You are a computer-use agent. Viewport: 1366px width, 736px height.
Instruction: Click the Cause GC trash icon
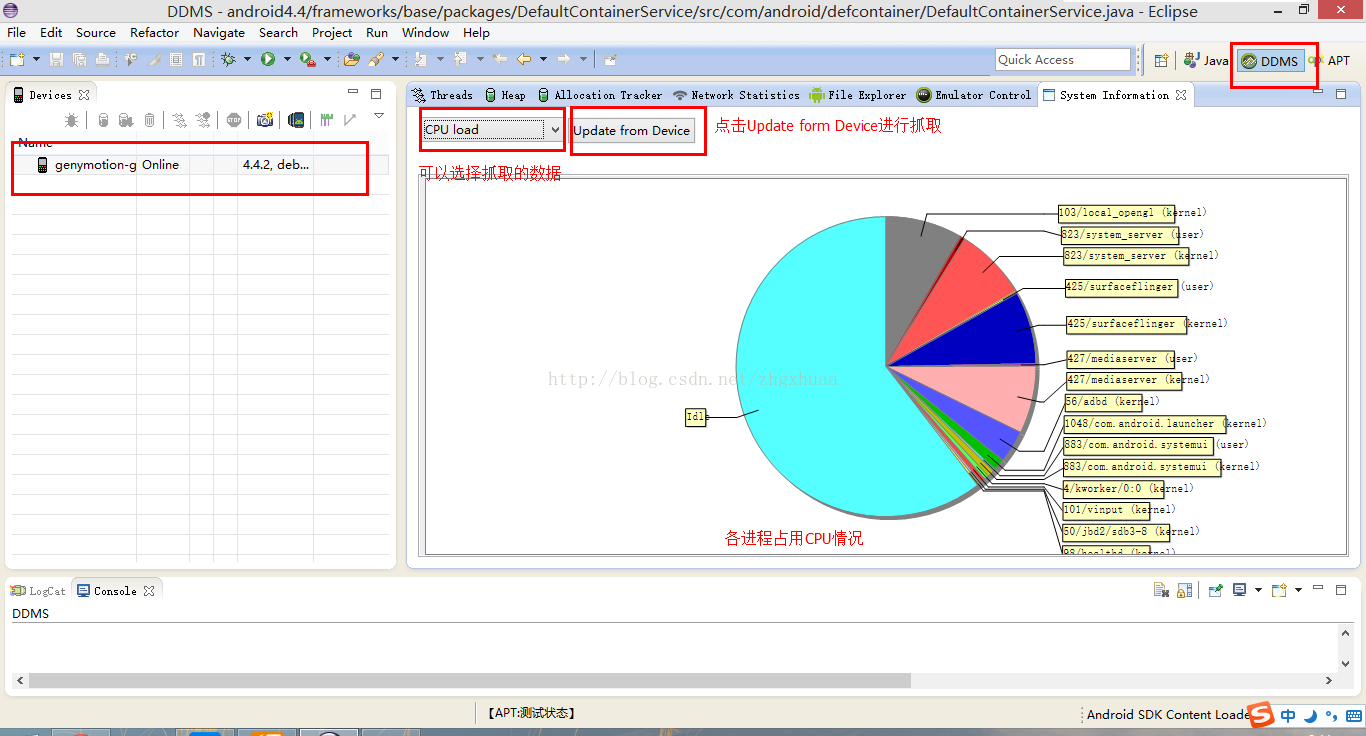(149, 120)
